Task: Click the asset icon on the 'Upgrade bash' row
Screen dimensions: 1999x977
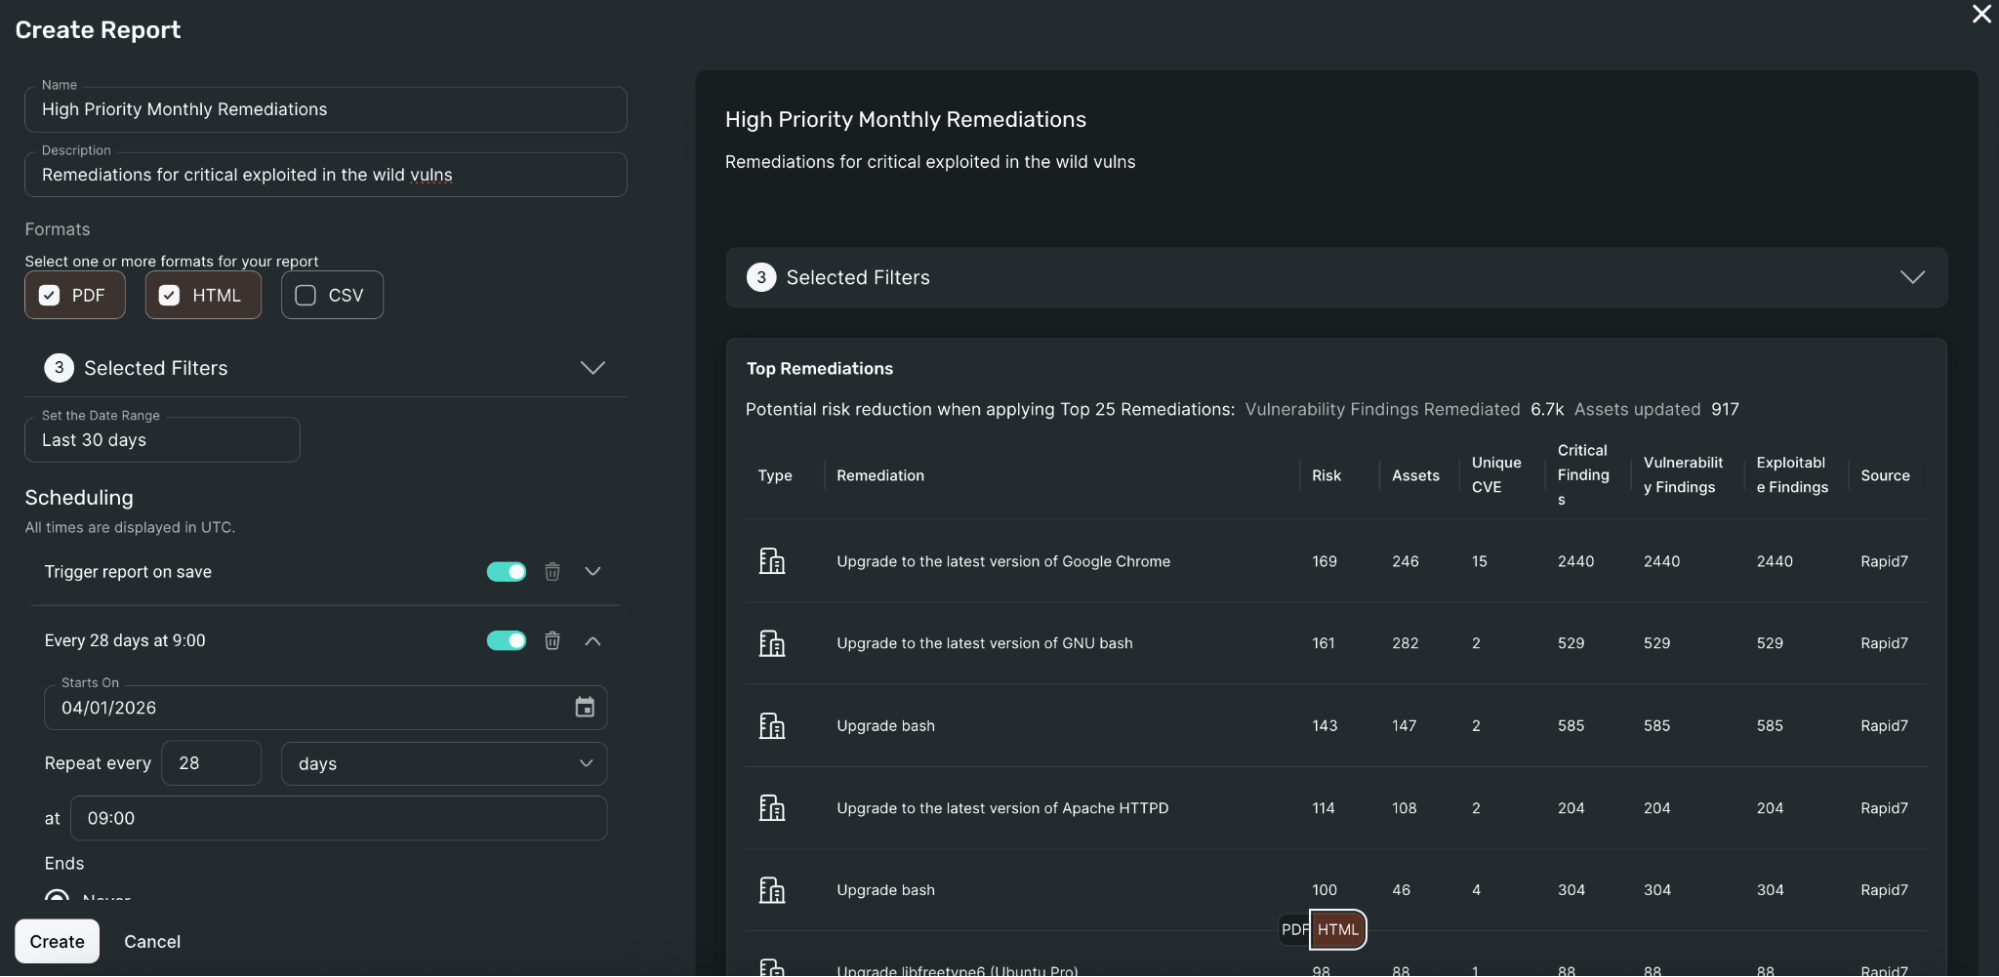Action: click(772, 725)
